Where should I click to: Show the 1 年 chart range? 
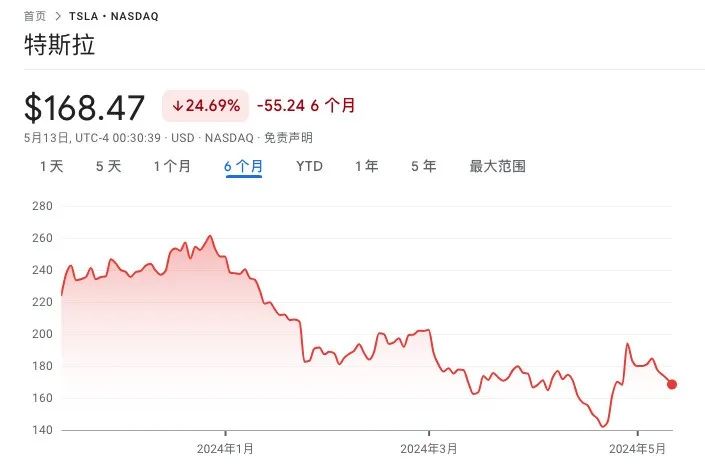366,166
